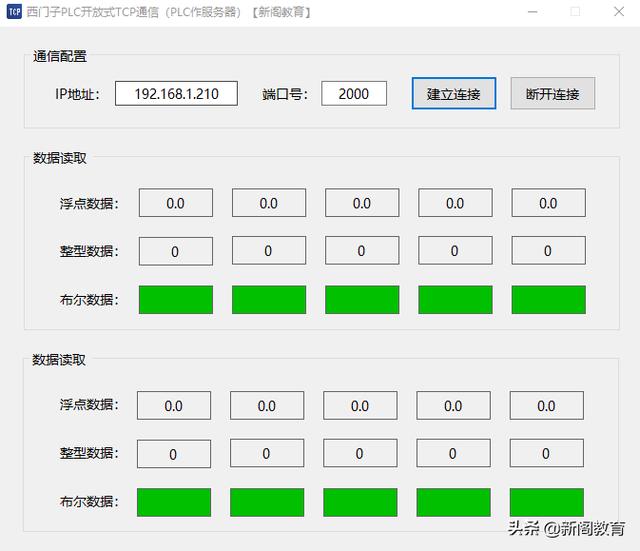Screen dimensions: 640x551
Task: Select first 整型数据 box in lower group
Action: (x=174, y=454)
